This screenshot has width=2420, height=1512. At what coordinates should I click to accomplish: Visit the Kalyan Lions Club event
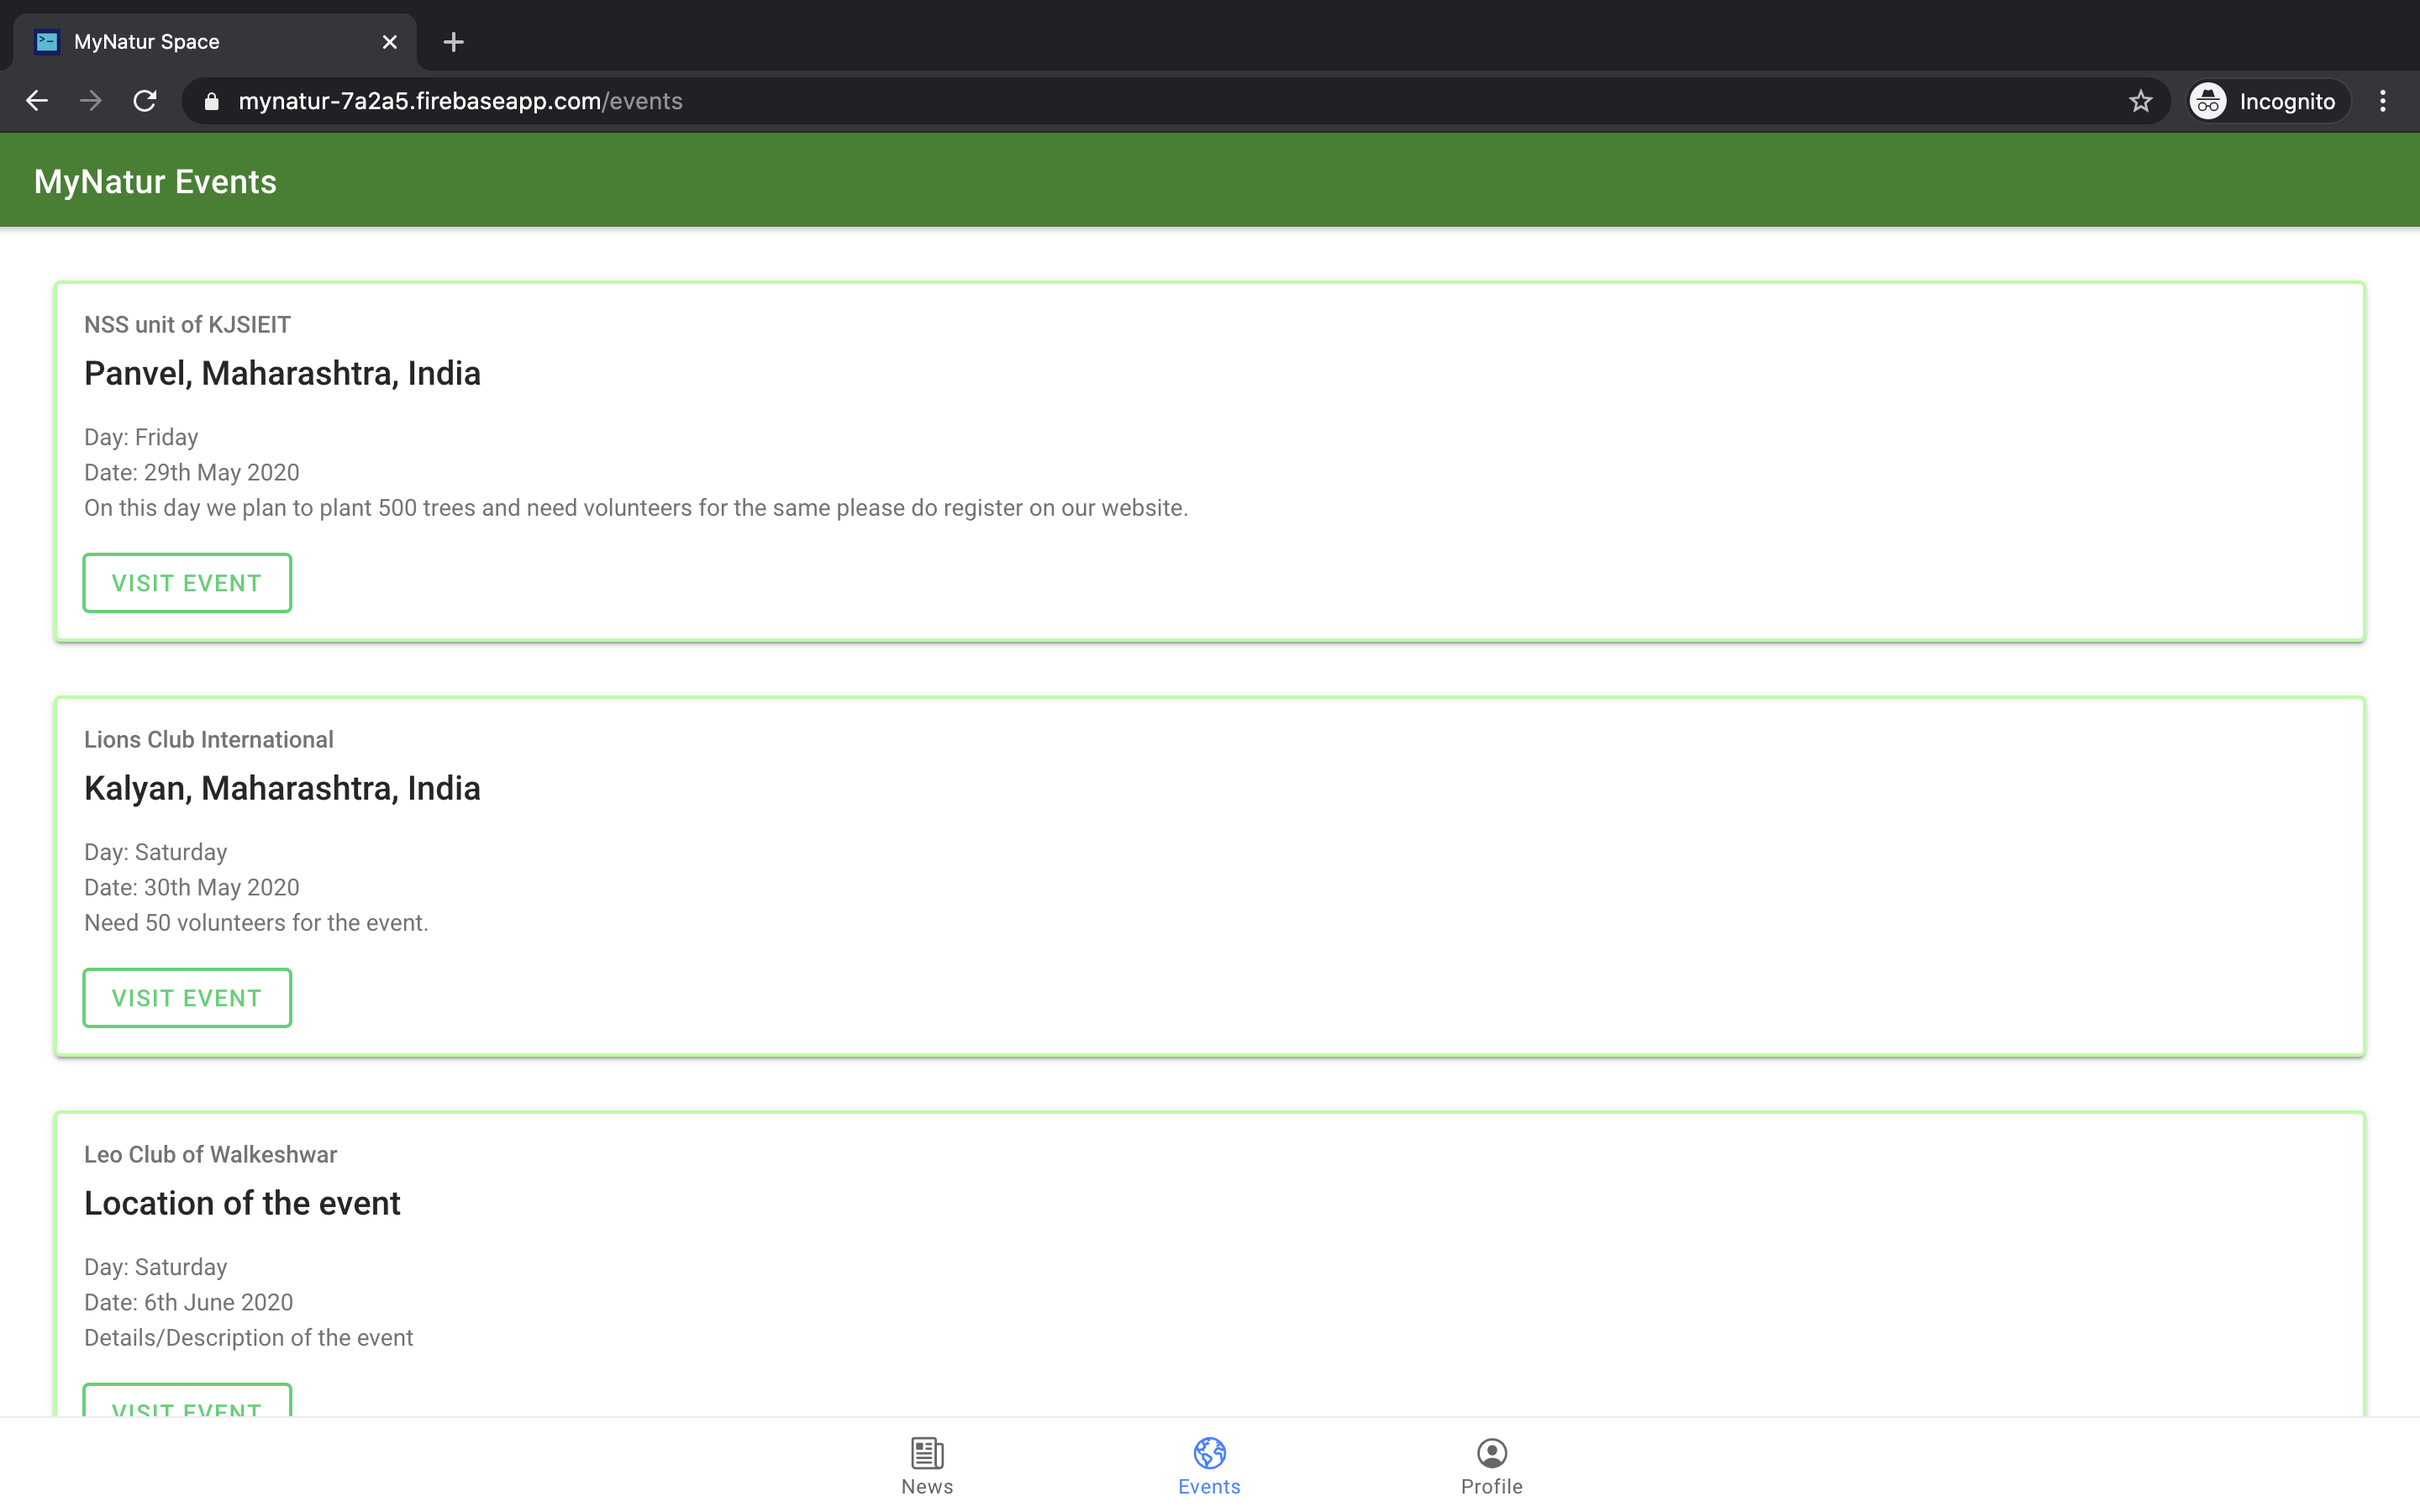coord(187,998)
